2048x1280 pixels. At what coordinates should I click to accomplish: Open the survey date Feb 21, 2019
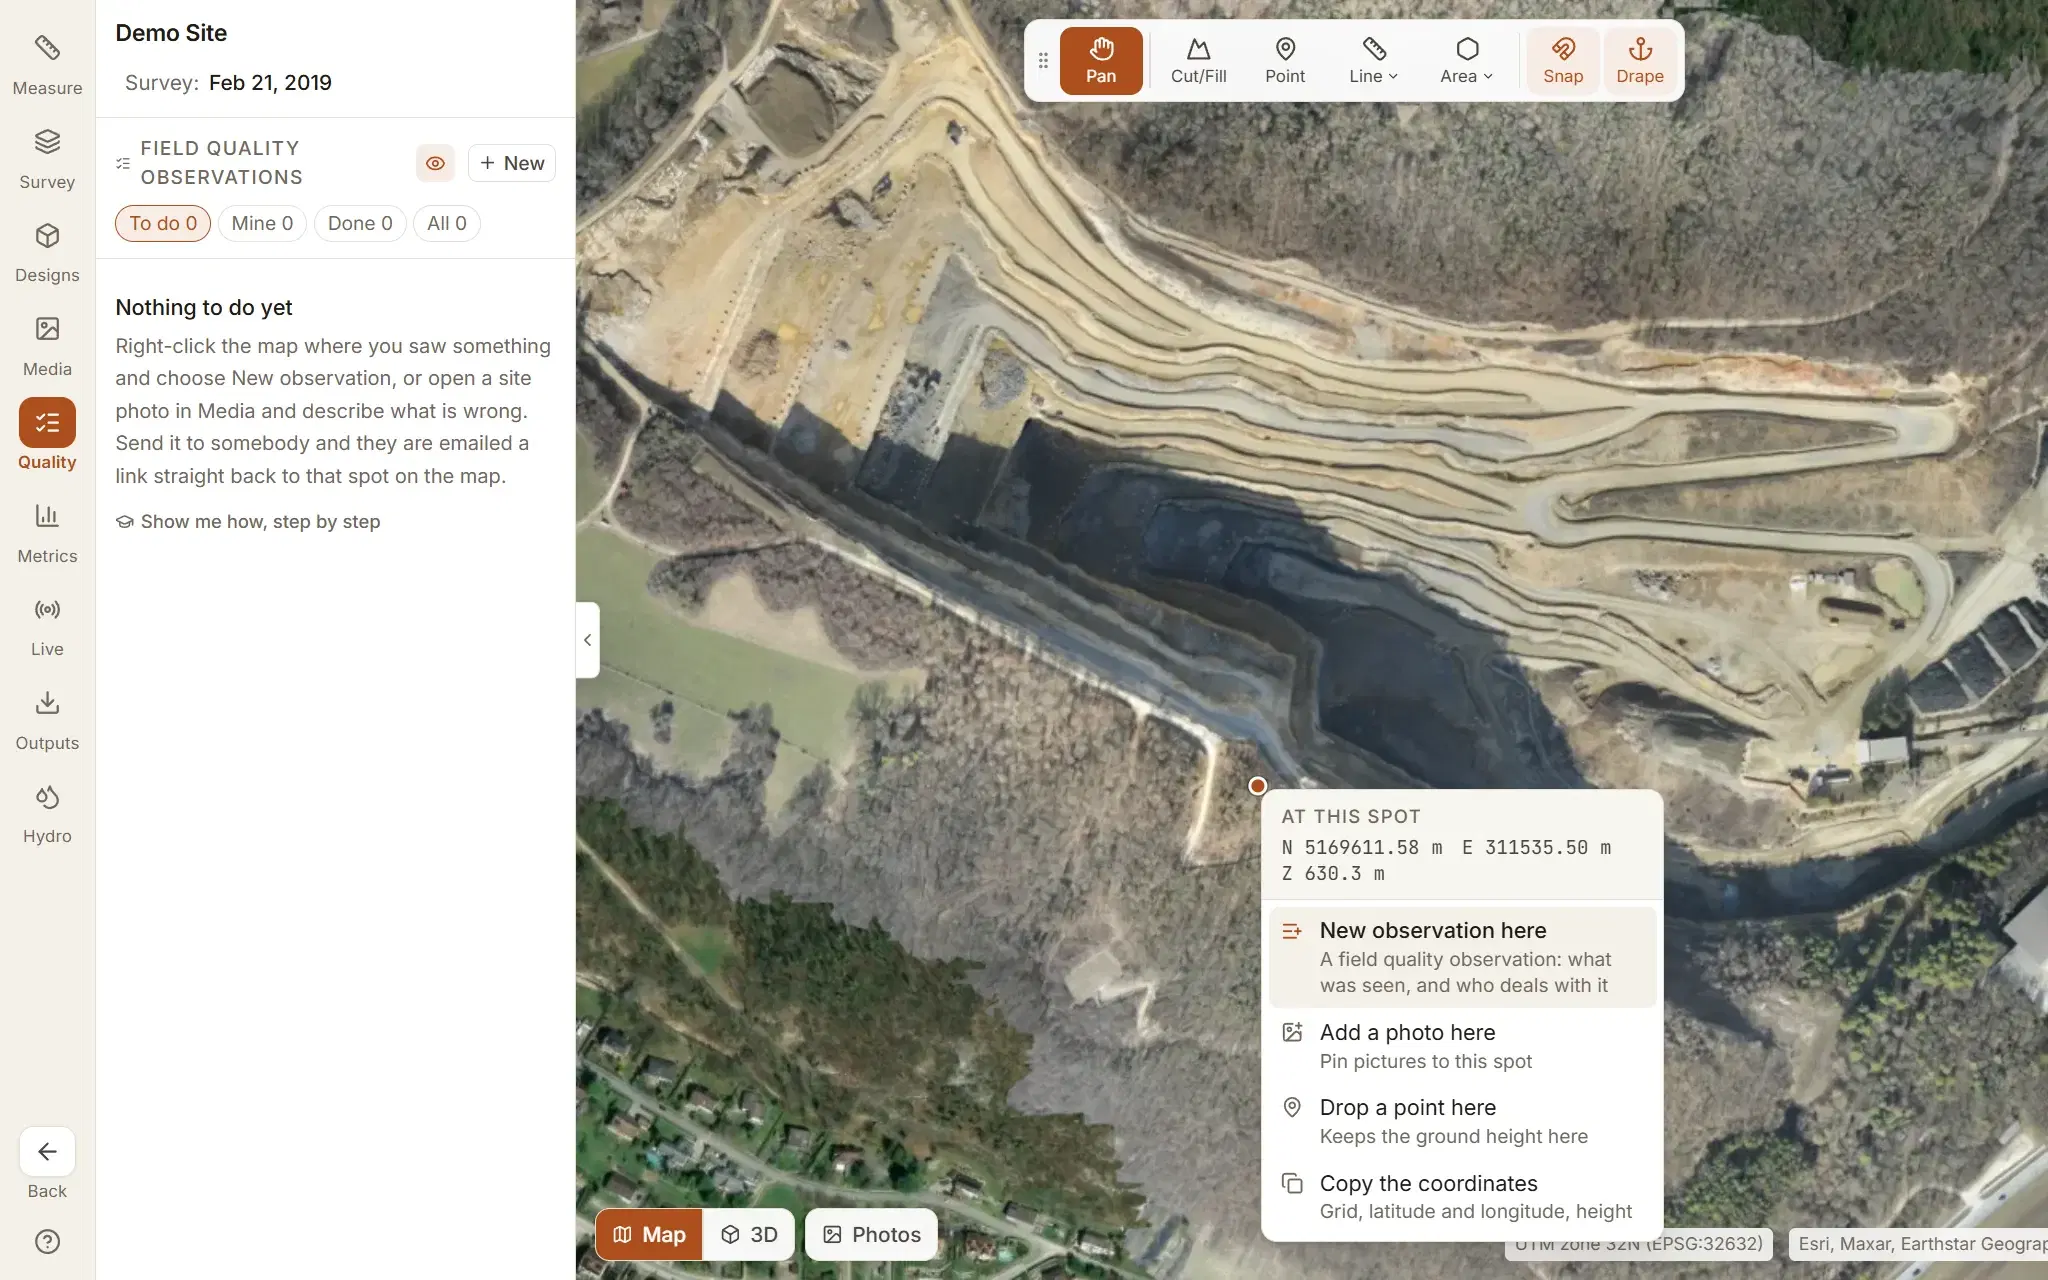click(x=270, y=83)
